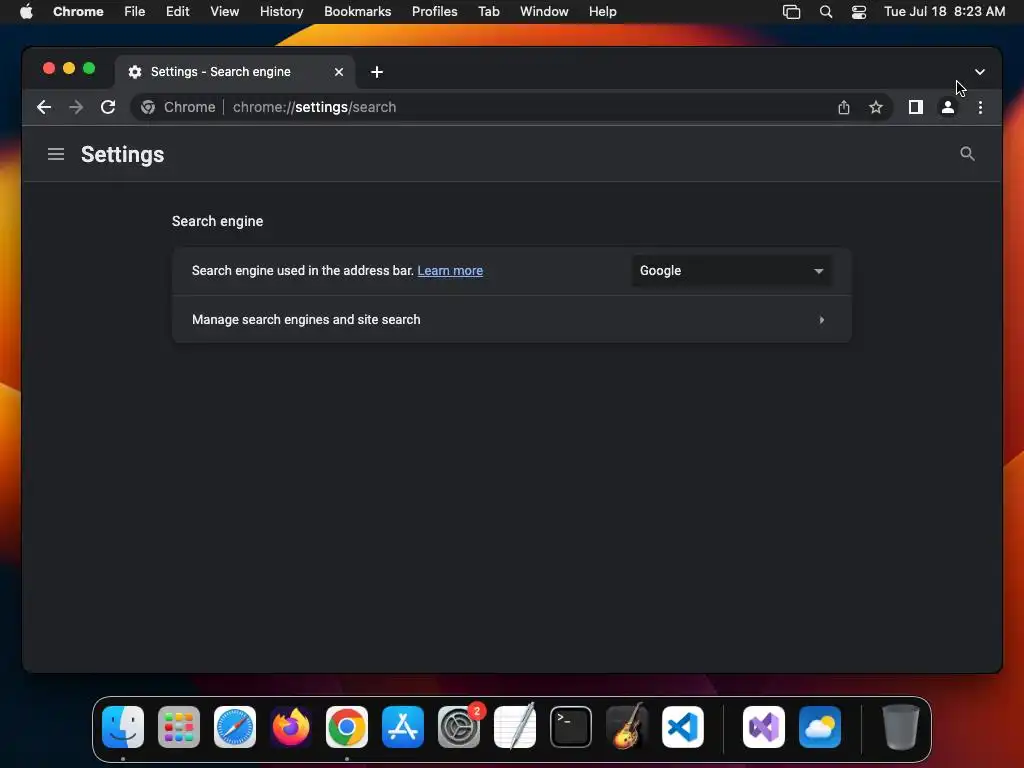Image resolution: width=1024 pixels, height=768 pixels.
Task: Open the Settings hamburger main menu
Action: [x=56, y=154]
